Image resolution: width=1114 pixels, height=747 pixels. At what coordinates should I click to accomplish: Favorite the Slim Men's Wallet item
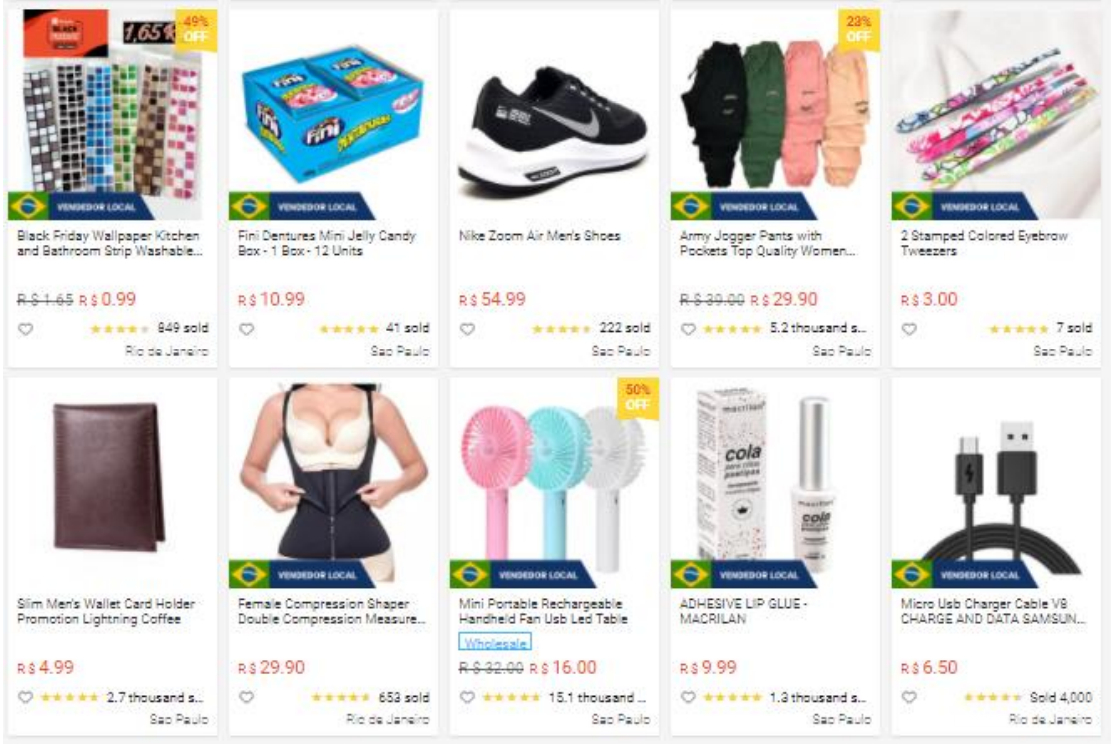coord(26,697)
